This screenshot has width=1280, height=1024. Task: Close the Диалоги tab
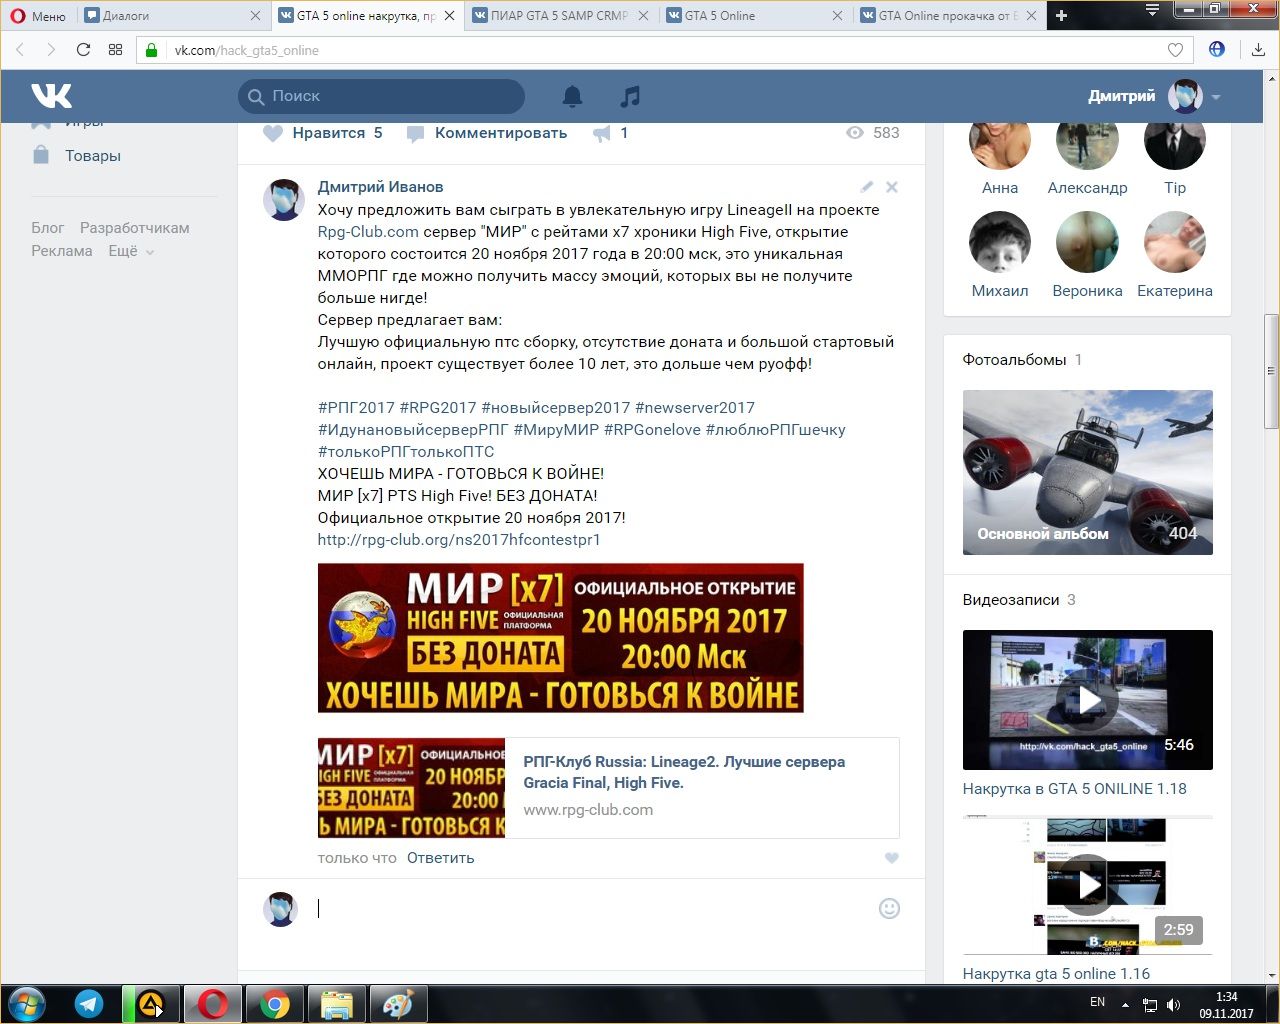point(255,15)
